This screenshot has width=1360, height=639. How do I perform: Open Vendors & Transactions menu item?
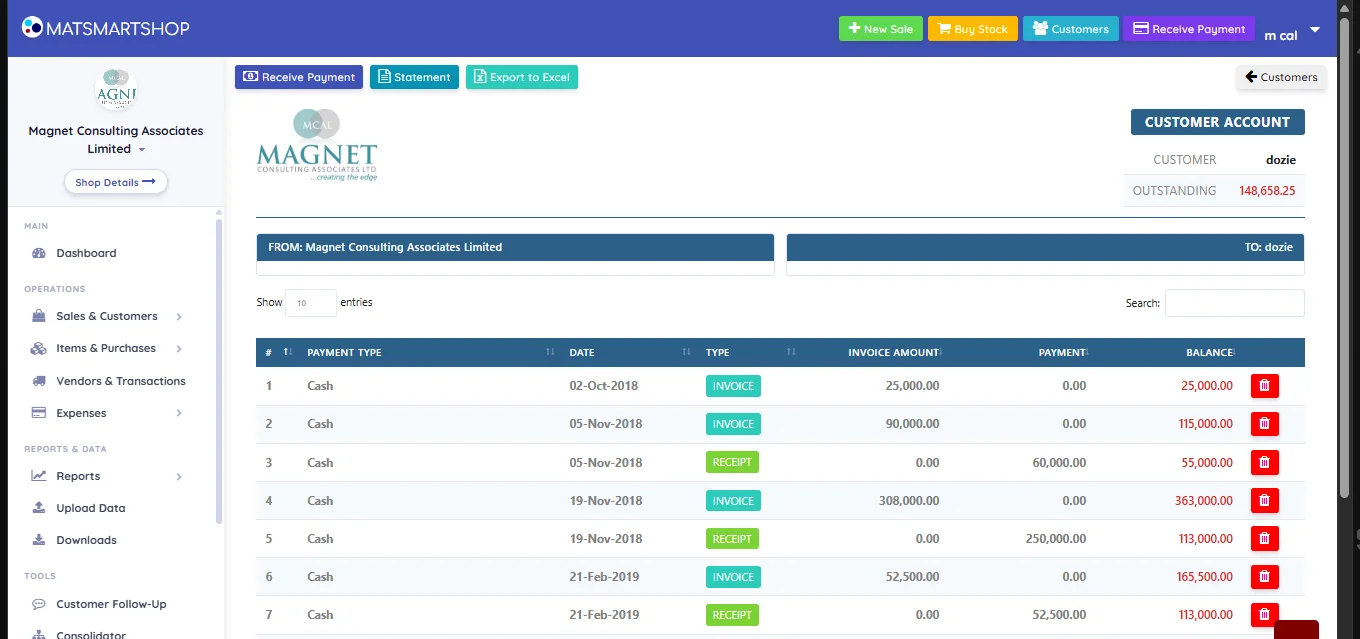coord(120,381)
